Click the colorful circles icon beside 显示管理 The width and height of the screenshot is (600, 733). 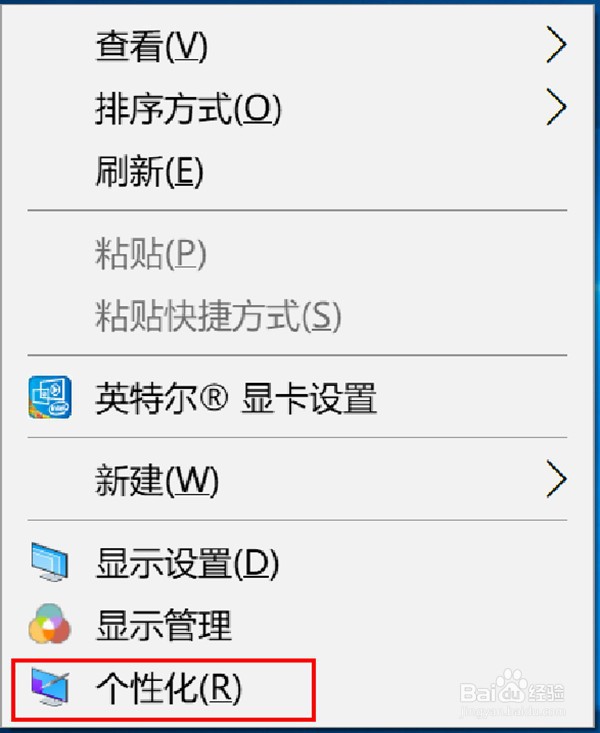click(50, 624)
